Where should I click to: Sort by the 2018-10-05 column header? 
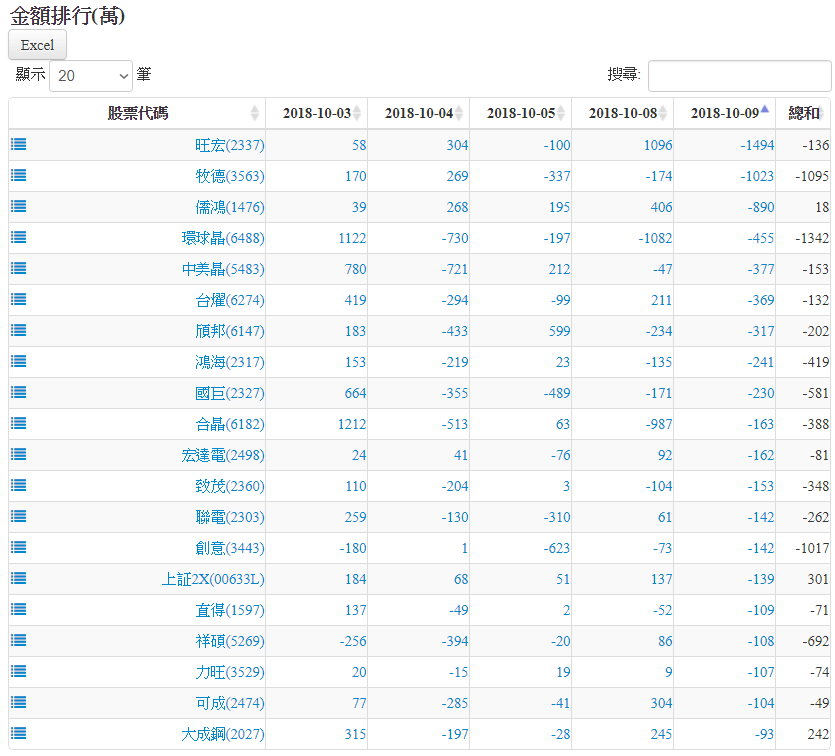pos(520,113)
